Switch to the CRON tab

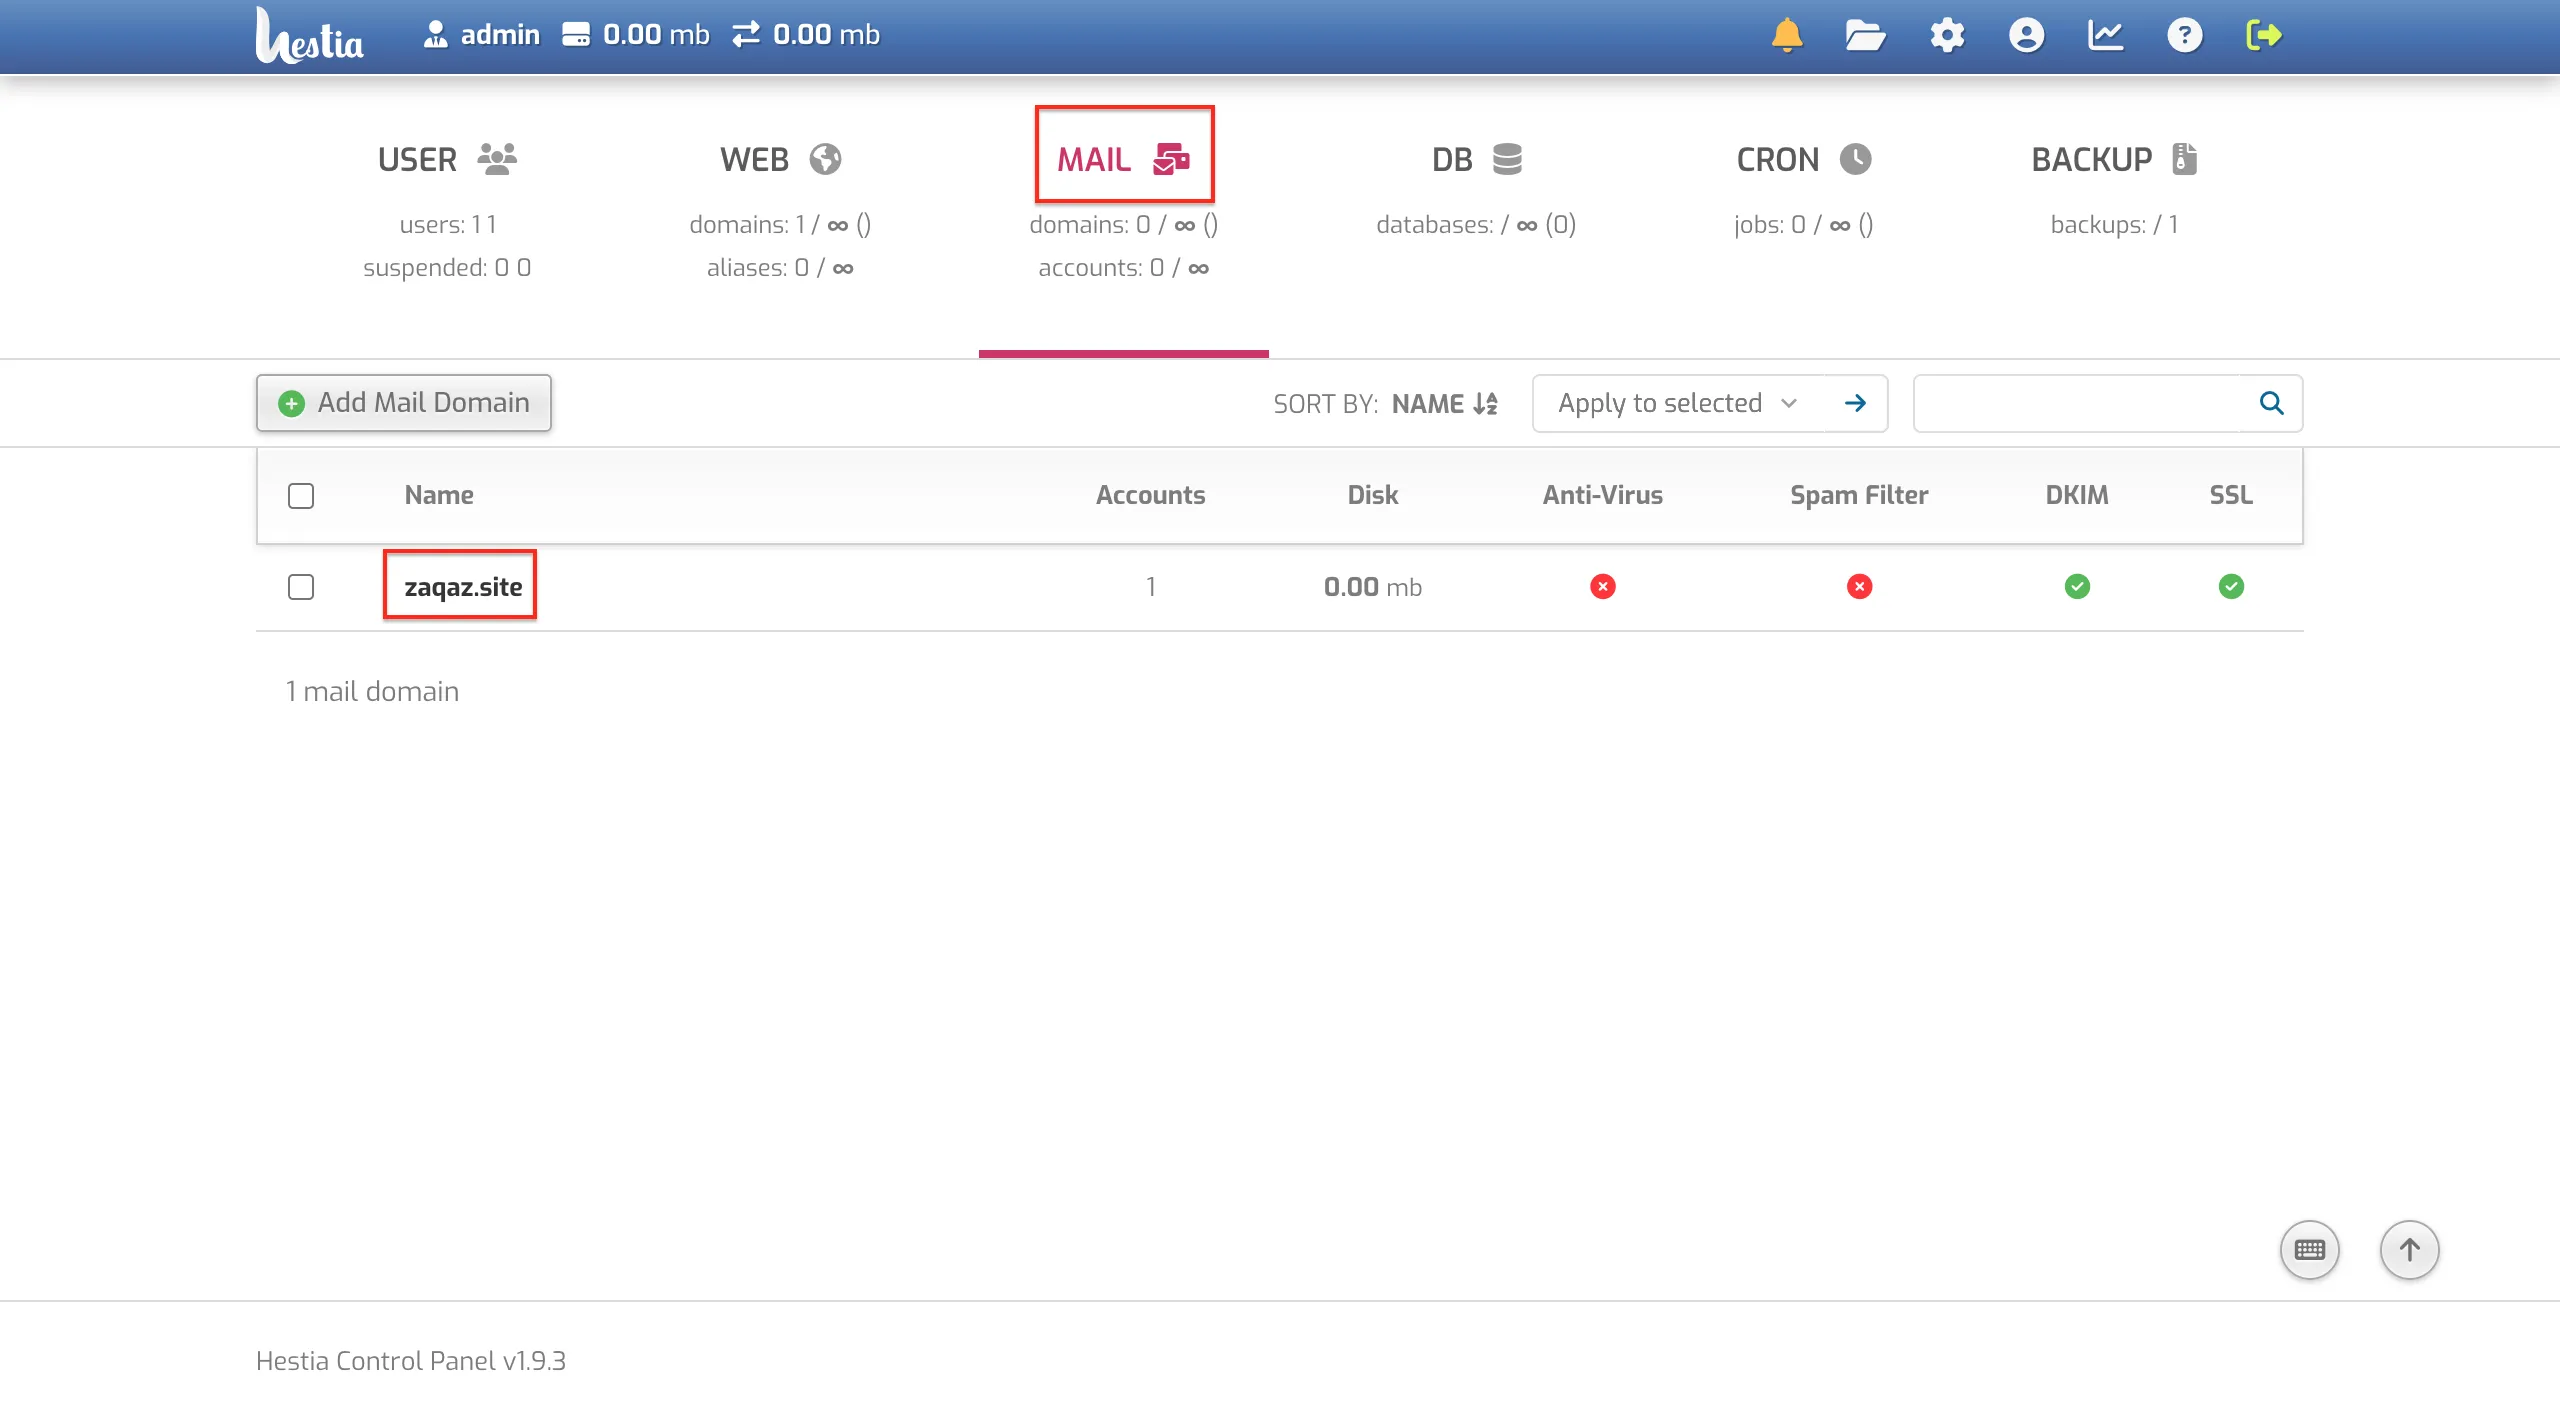(x=1803, y=159)
